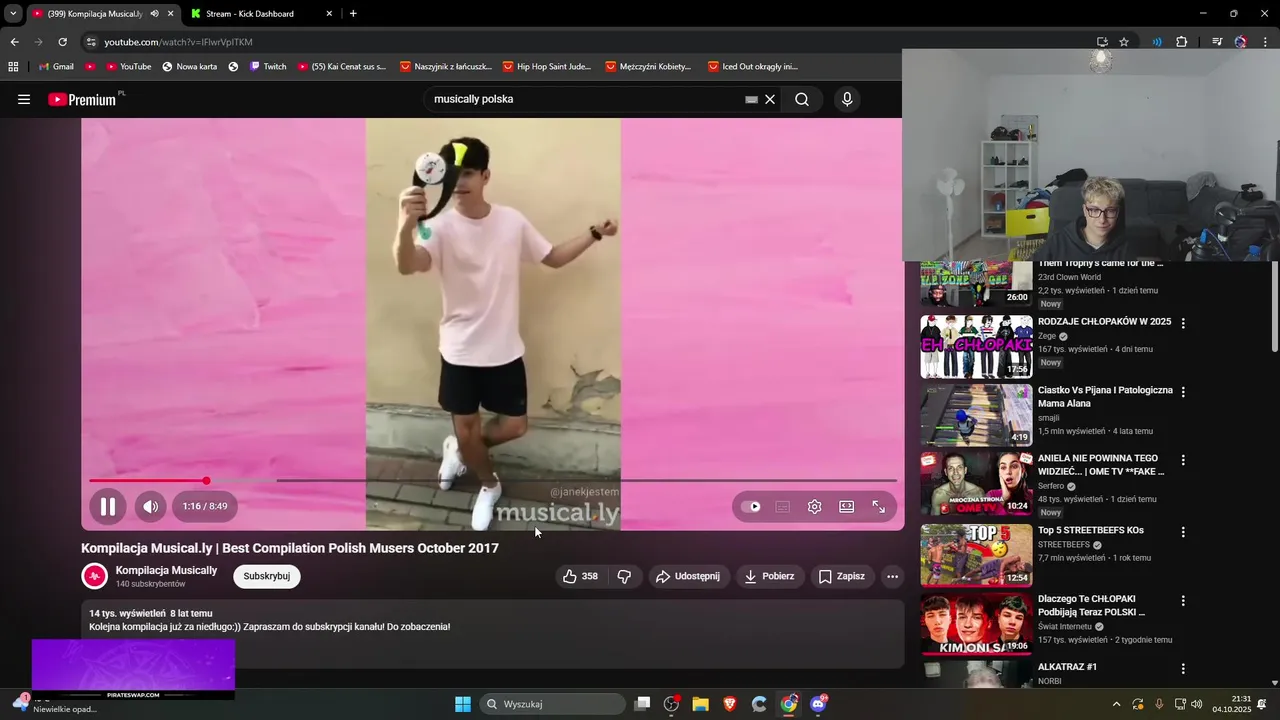The image size is (1280, 720).
Task: Open options for Dlaczego Te CHŁOPAKI video
Action: click(x=1183, y=600)
